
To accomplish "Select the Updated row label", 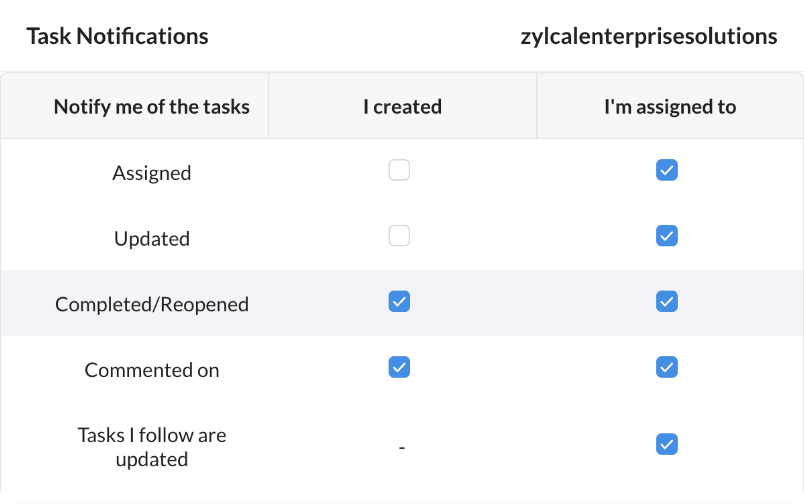I will click(x=152, y=239).
